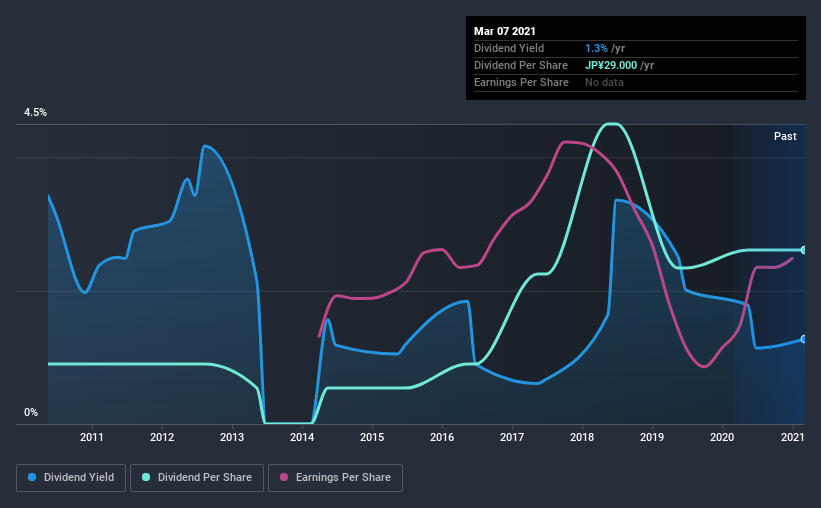
Task: Click the 2019 x-axis label
Action: point(652,437)
